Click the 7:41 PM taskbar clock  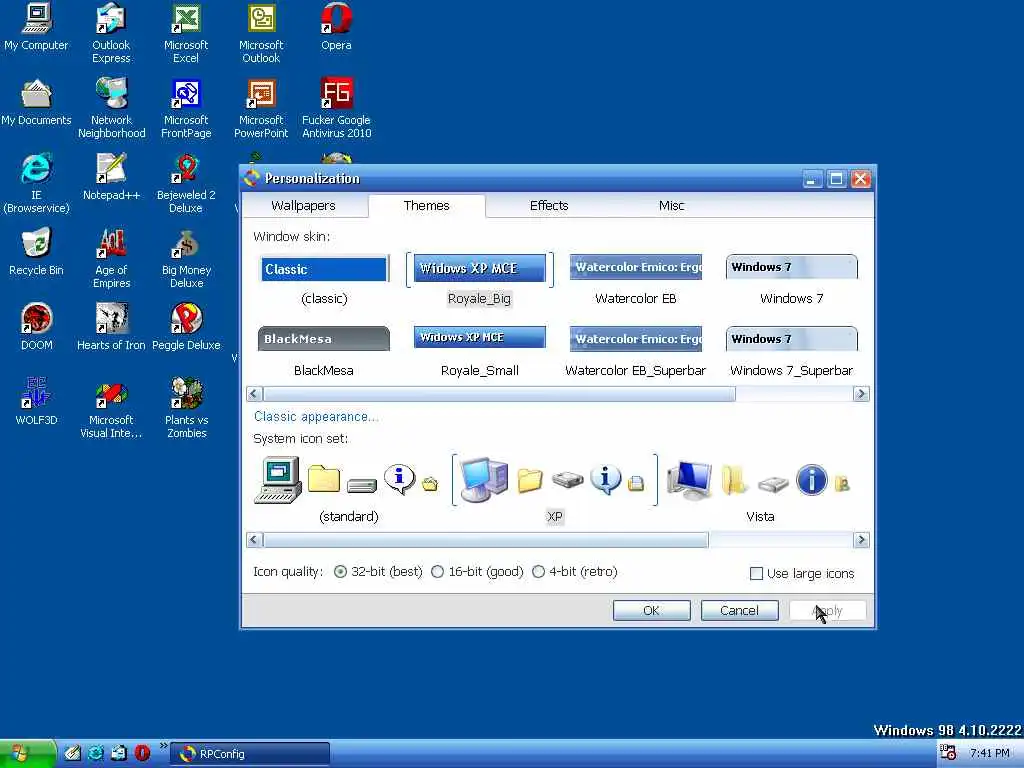(989, 754)
